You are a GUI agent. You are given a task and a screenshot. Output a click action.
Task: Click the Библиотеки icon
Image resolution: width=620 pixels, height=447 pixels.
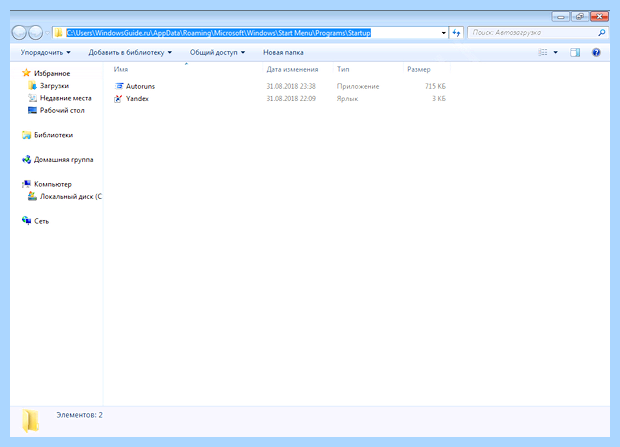[x=26, y=135]
